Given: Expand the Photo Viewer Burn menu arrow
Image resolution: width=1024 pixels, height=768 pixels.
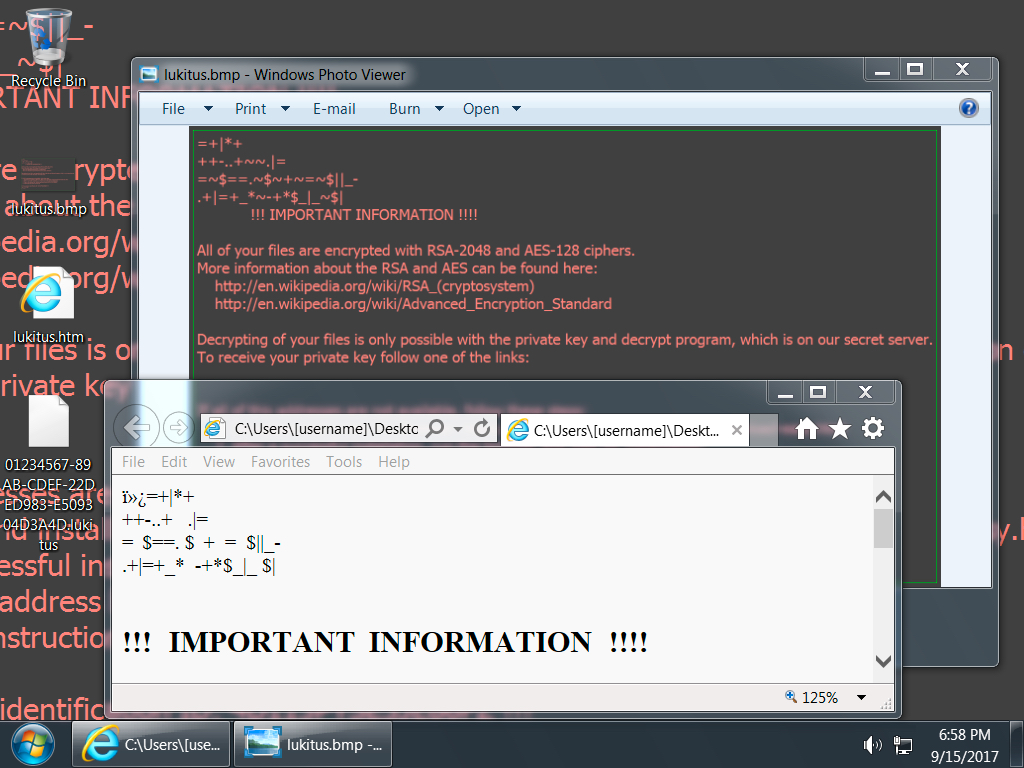Looking at the screenshot, I should click(x=440, y=108).
